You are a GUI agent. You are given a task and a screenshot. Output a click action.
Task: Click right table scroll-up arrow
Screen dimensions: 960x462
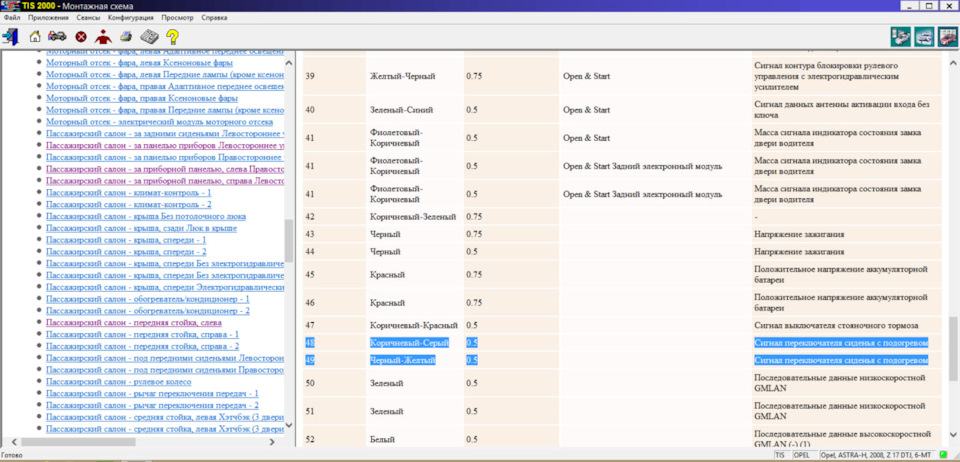[953, 63]
